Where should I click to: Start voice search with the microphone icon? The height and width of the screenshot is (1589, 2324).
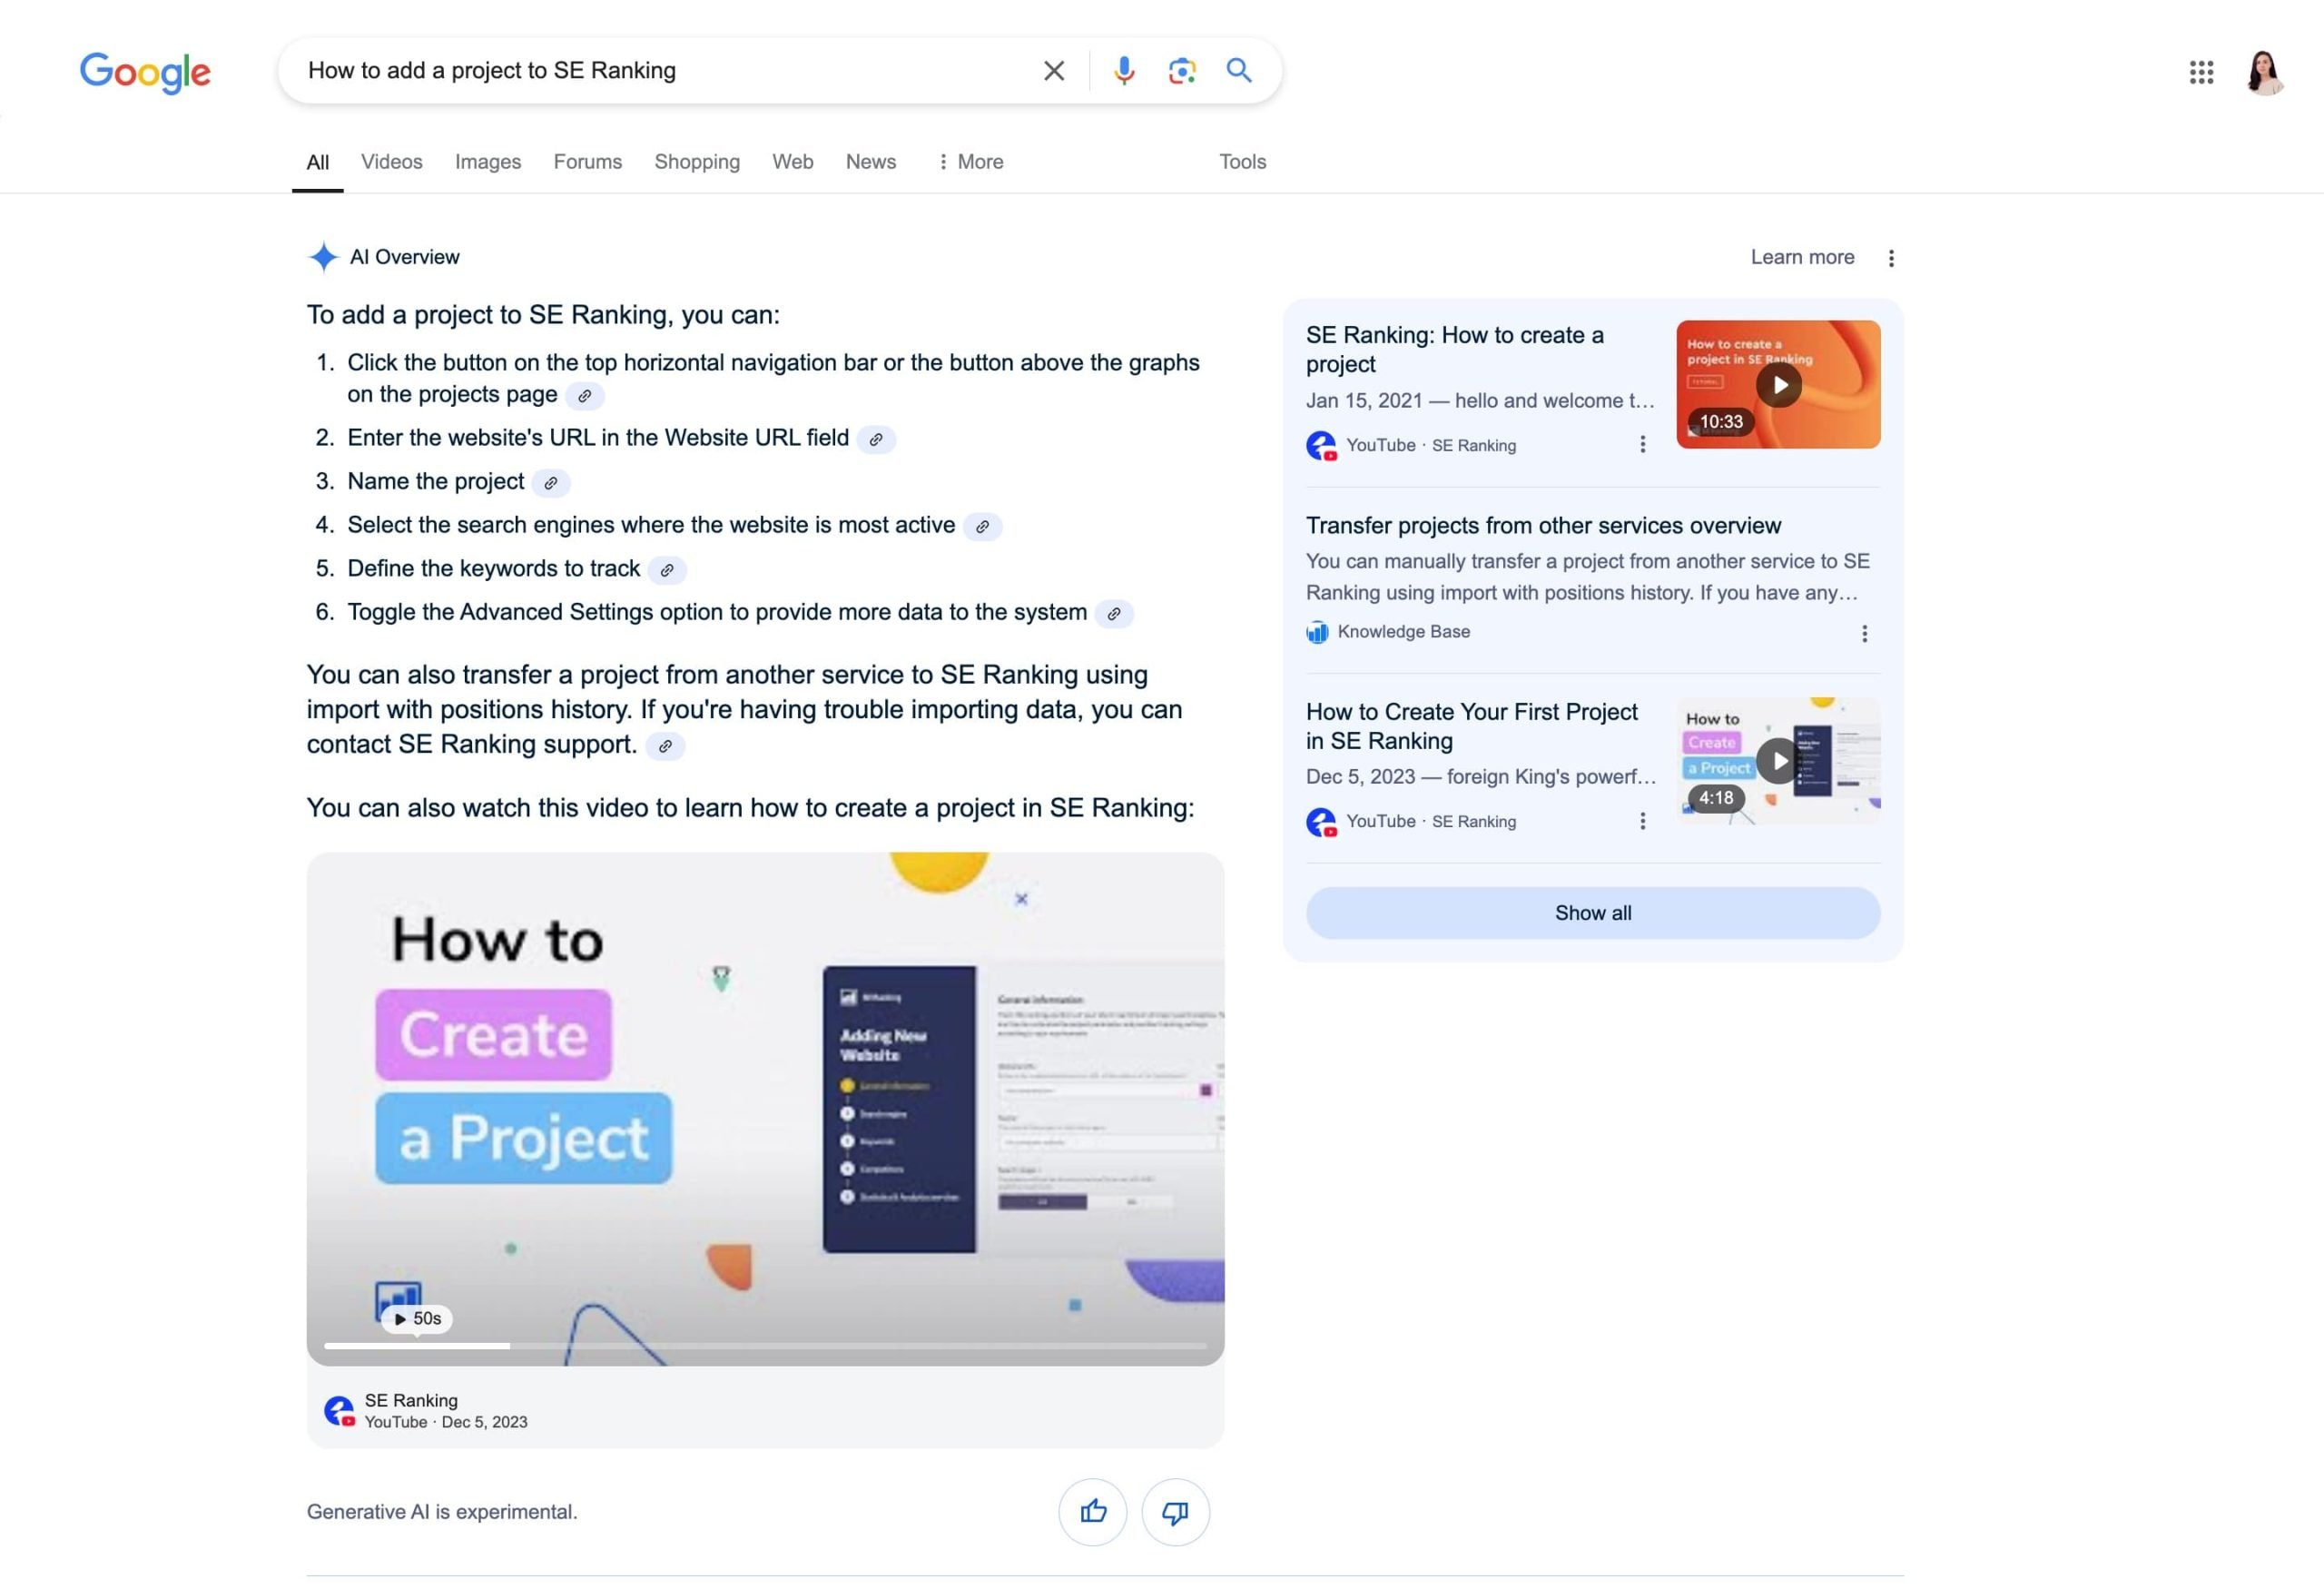point(1124,71)
